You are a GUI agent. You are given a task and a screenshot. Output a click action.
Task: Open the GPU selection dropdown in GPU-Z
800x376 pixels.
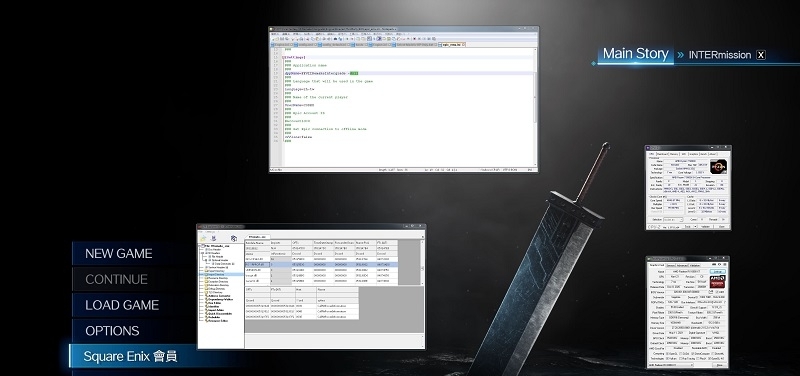click(671, 365)
